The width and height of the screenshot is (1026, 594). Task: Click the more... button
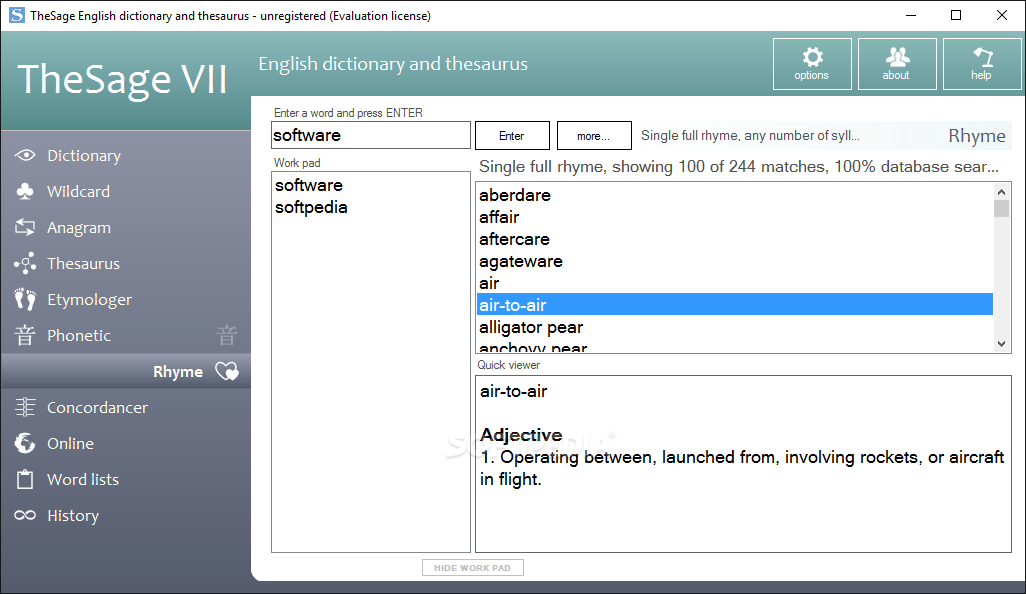click(x=594, y=135)
